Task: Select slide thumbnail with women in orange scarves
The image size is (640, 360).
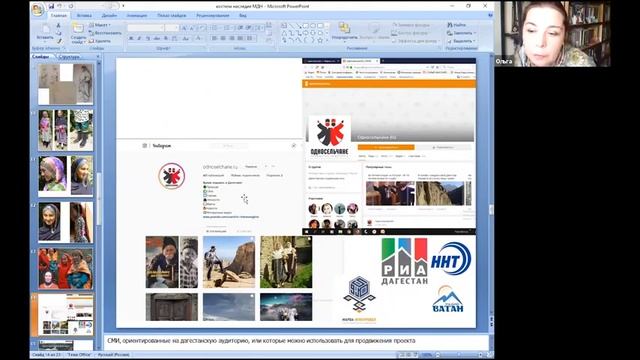Action: (x=65, y=269)
